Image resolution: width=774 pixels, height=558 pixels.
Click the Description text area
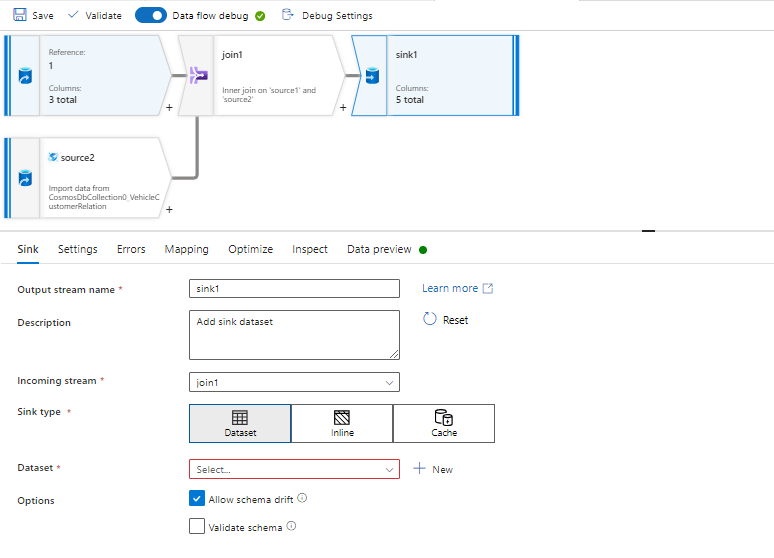294,335
